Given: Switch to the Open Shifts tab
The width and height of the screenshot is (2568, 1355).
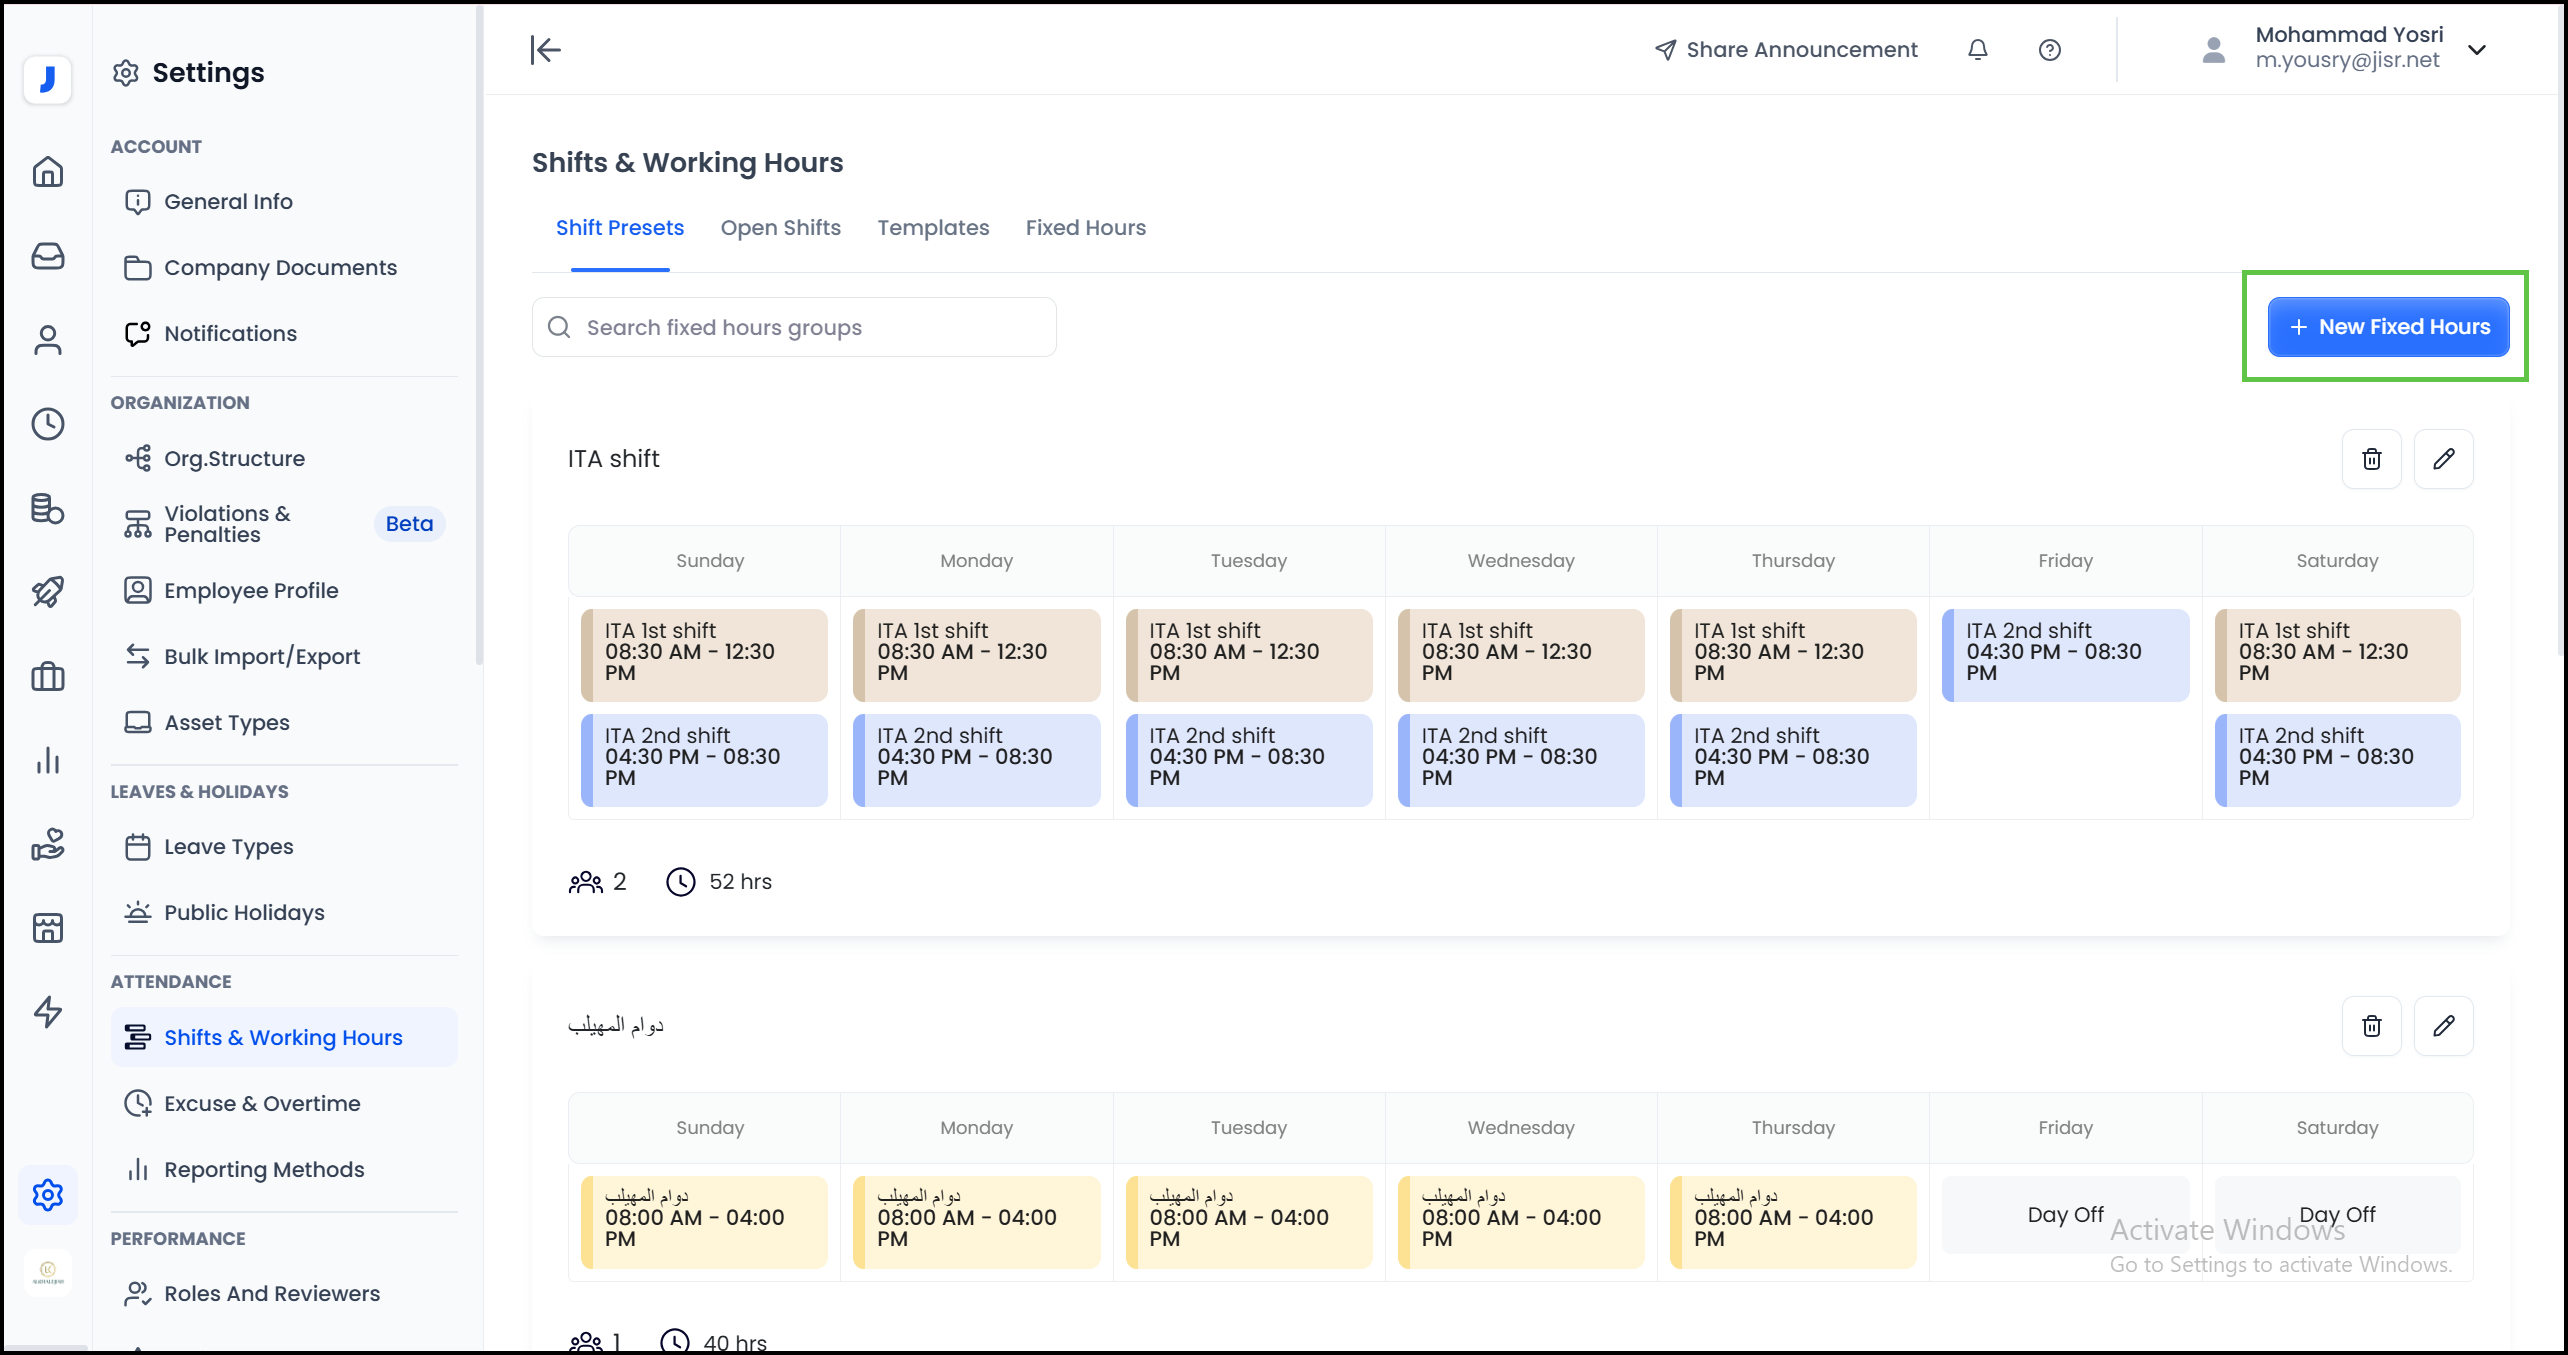Looking at the screenshot, I should [x=781, y=228].
